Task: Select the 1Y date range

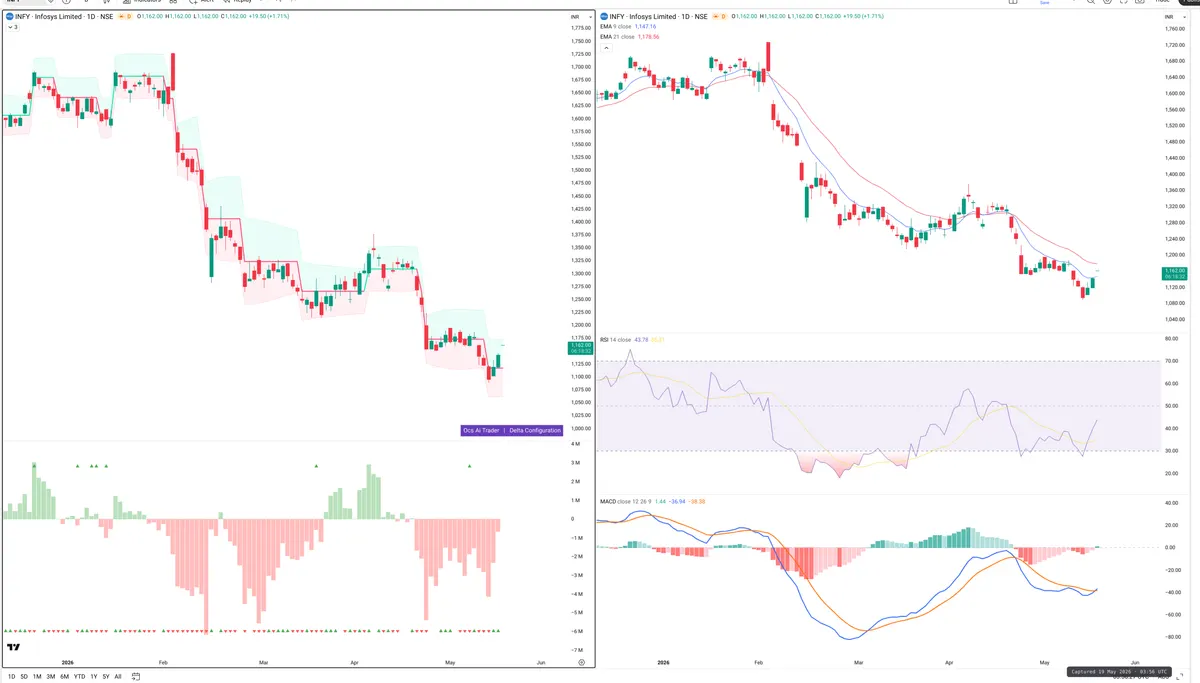Action: coord(94,677)
